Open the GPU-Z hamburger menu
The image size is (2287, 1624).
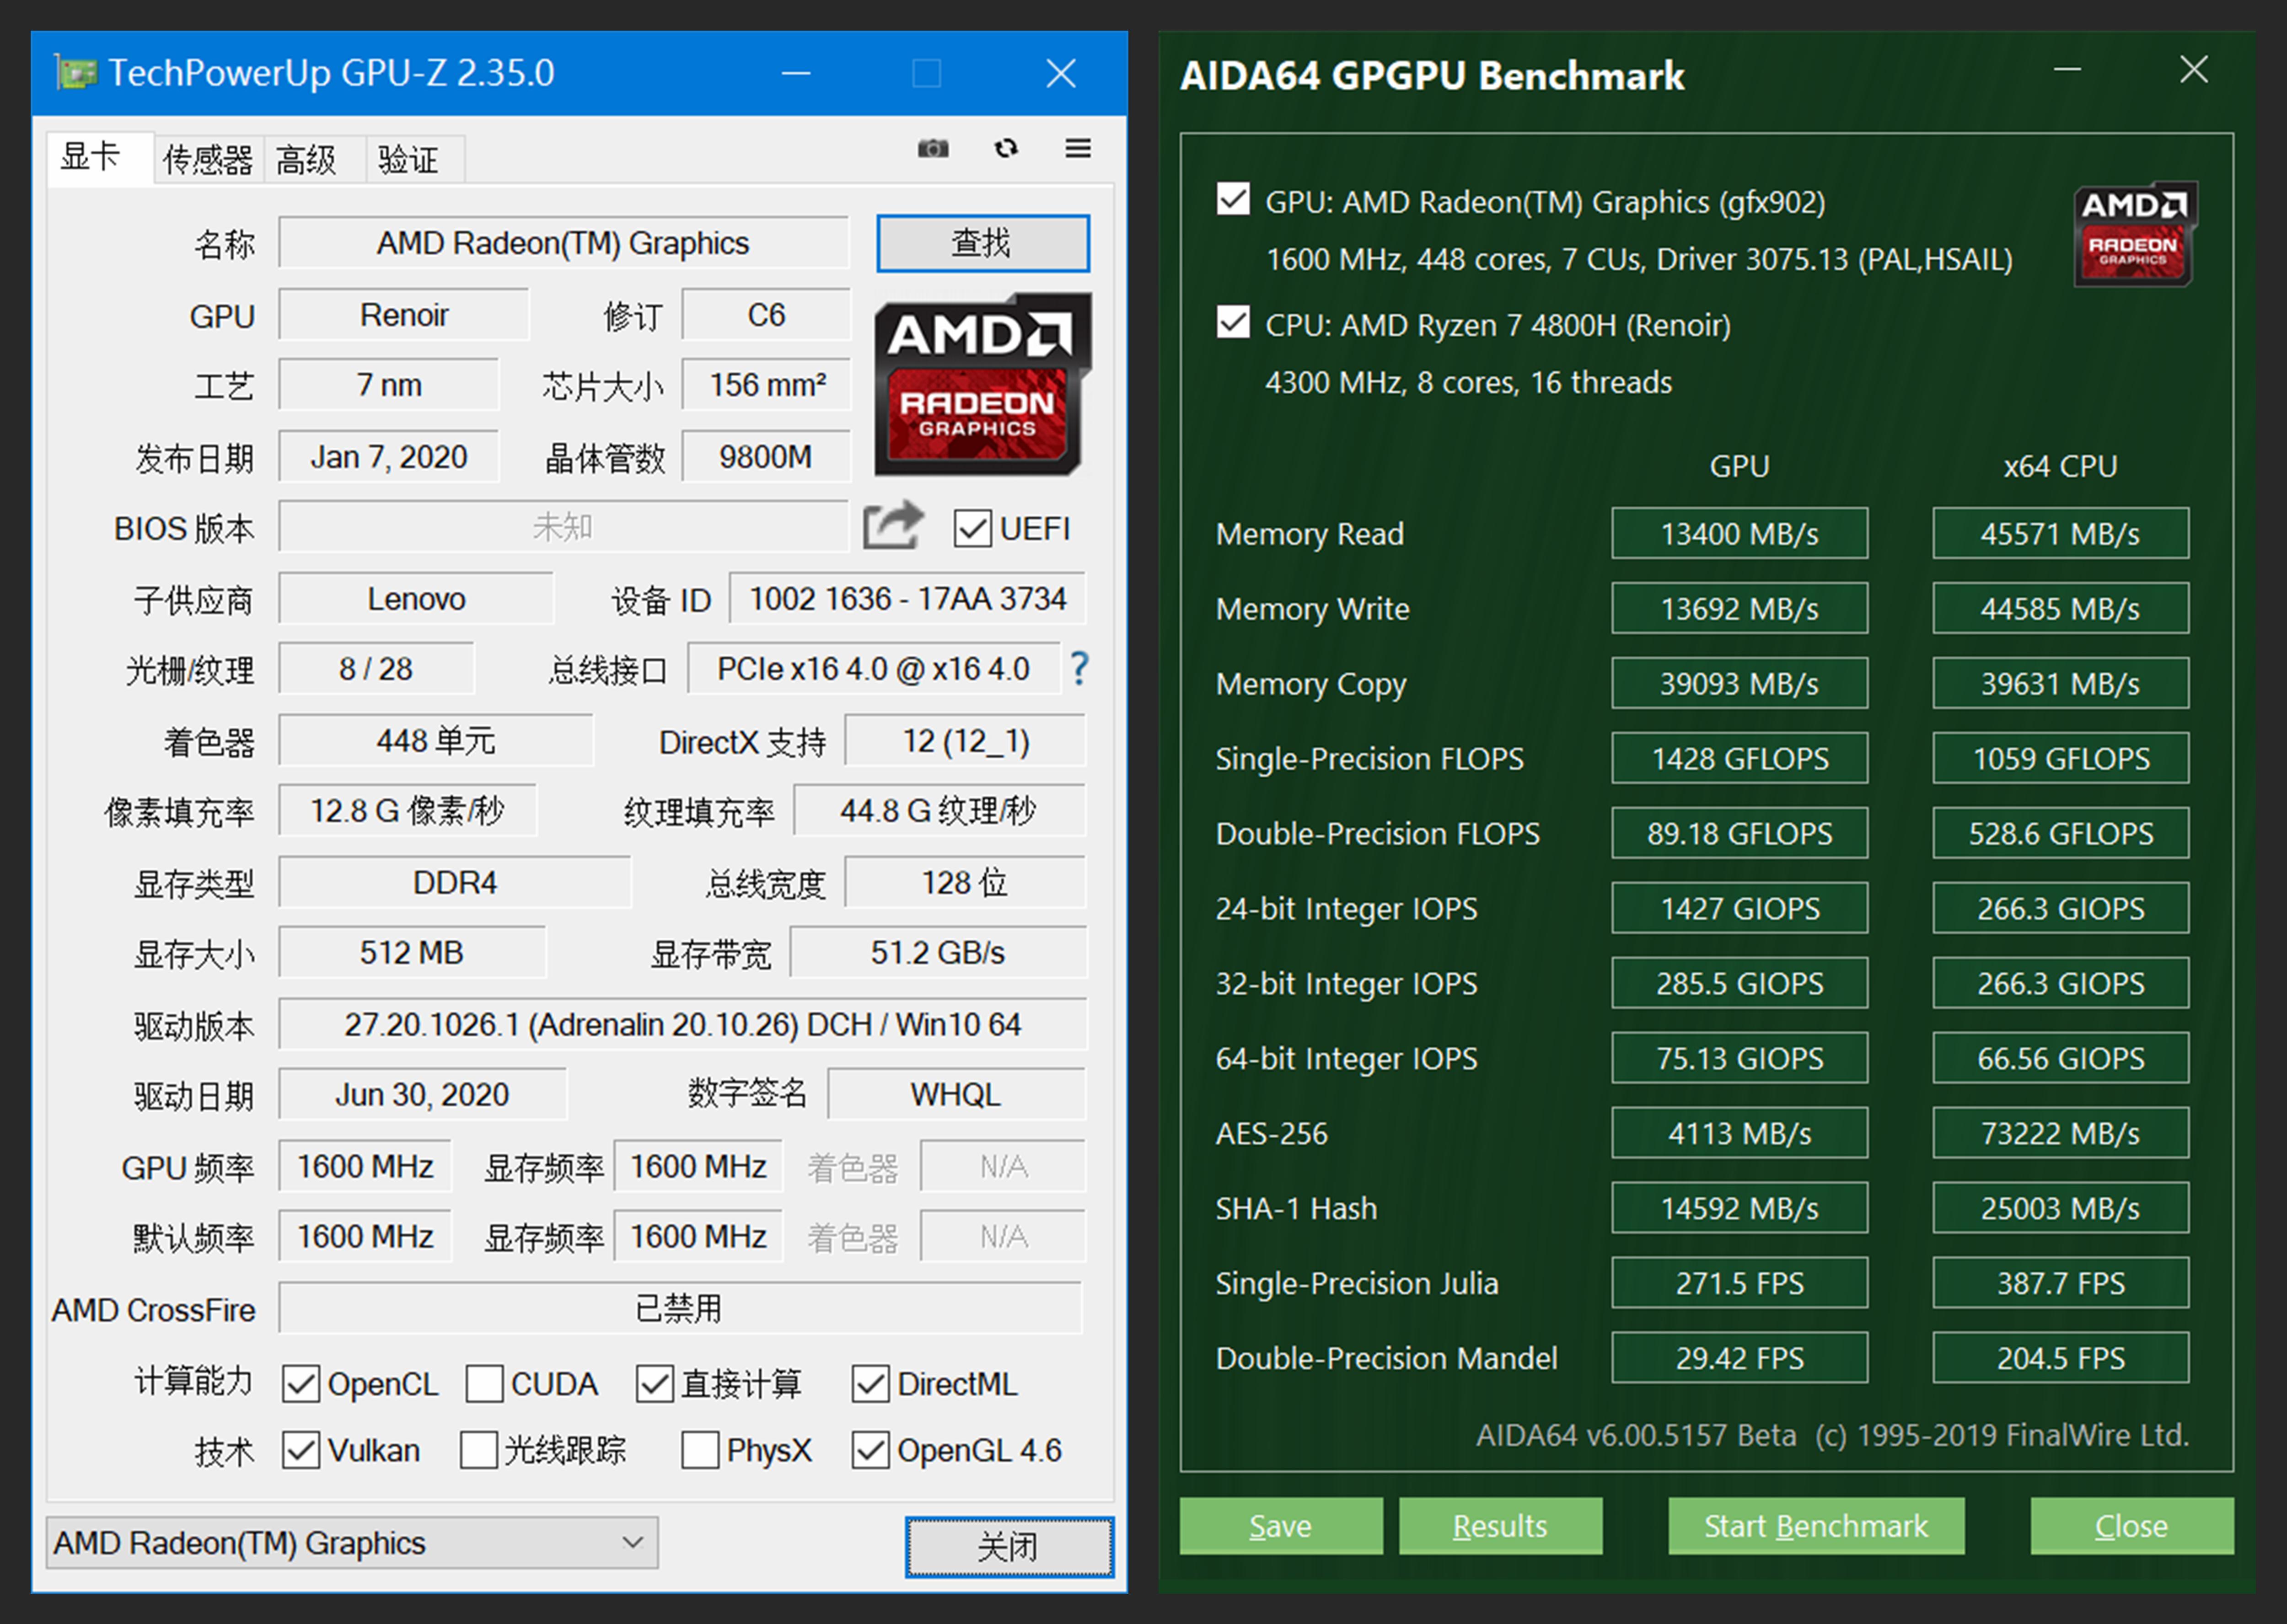coord(1077,148)
